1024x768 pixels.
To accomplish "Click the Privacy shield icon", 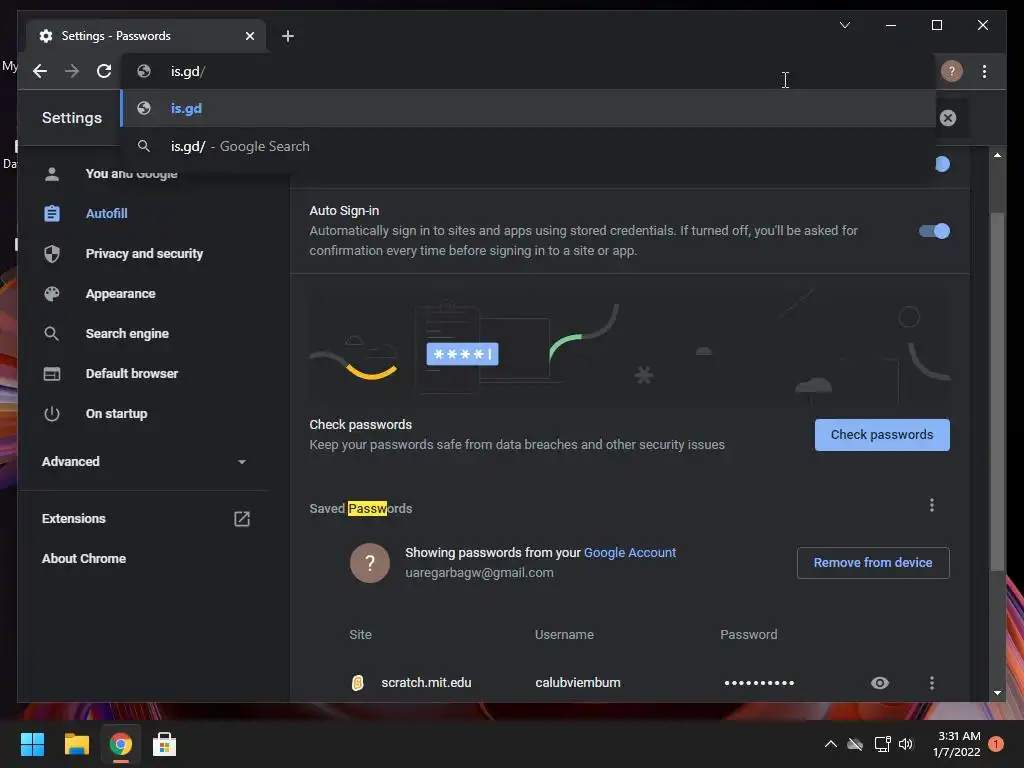I will 52,253.
